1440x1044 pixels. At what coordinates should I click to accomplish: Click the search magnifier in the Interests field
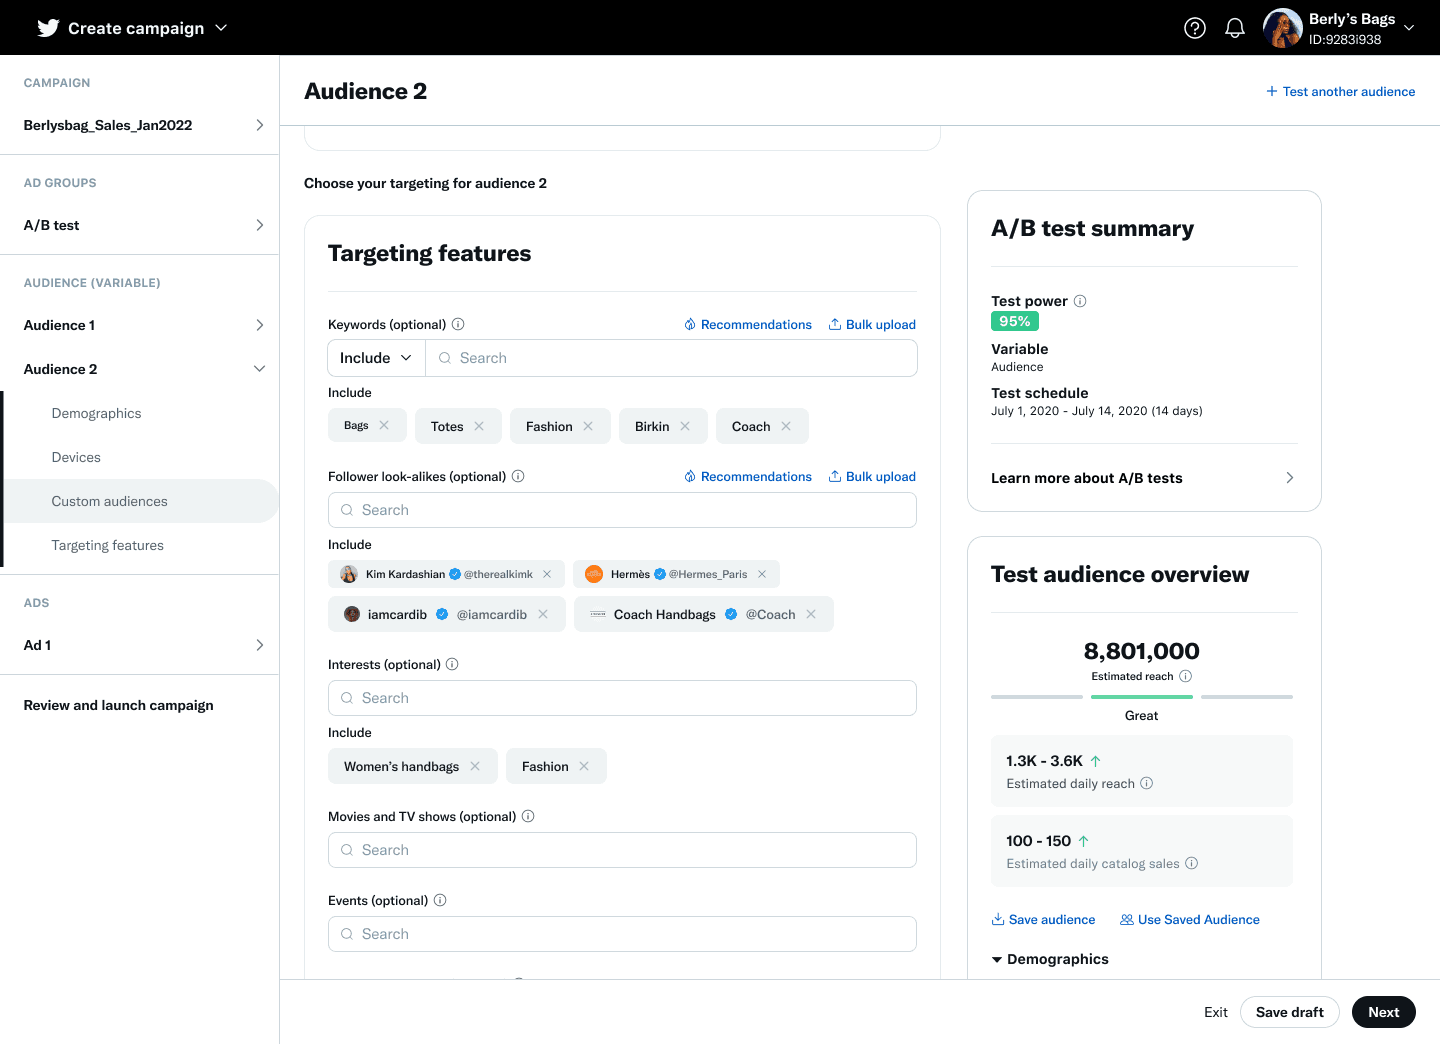347,697
